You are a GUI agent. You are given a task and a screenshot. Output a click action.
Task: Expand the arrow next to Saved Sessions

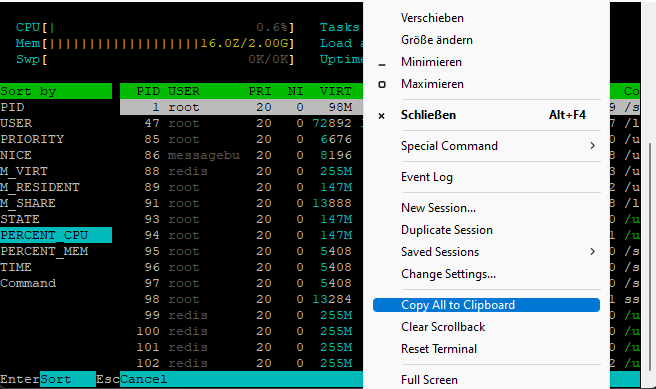point(592,251)
